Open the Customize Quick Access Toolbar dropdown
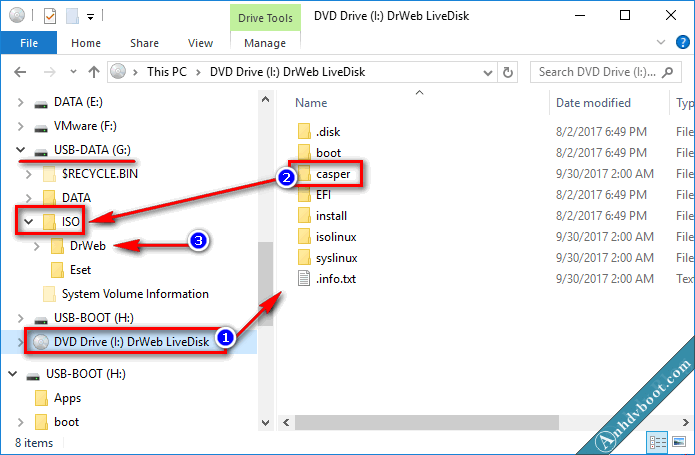This screenshot has height=455, width=695. pyautogui.click(x=90, y=17)
